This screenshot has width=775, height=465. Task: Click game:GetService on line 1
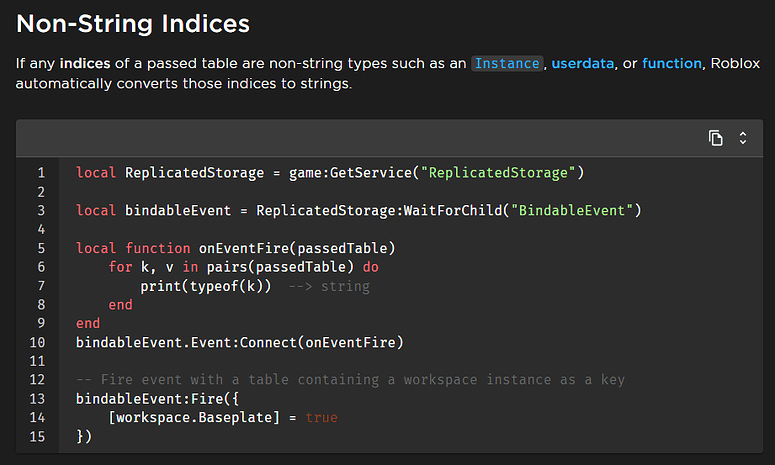click(350, 173)
